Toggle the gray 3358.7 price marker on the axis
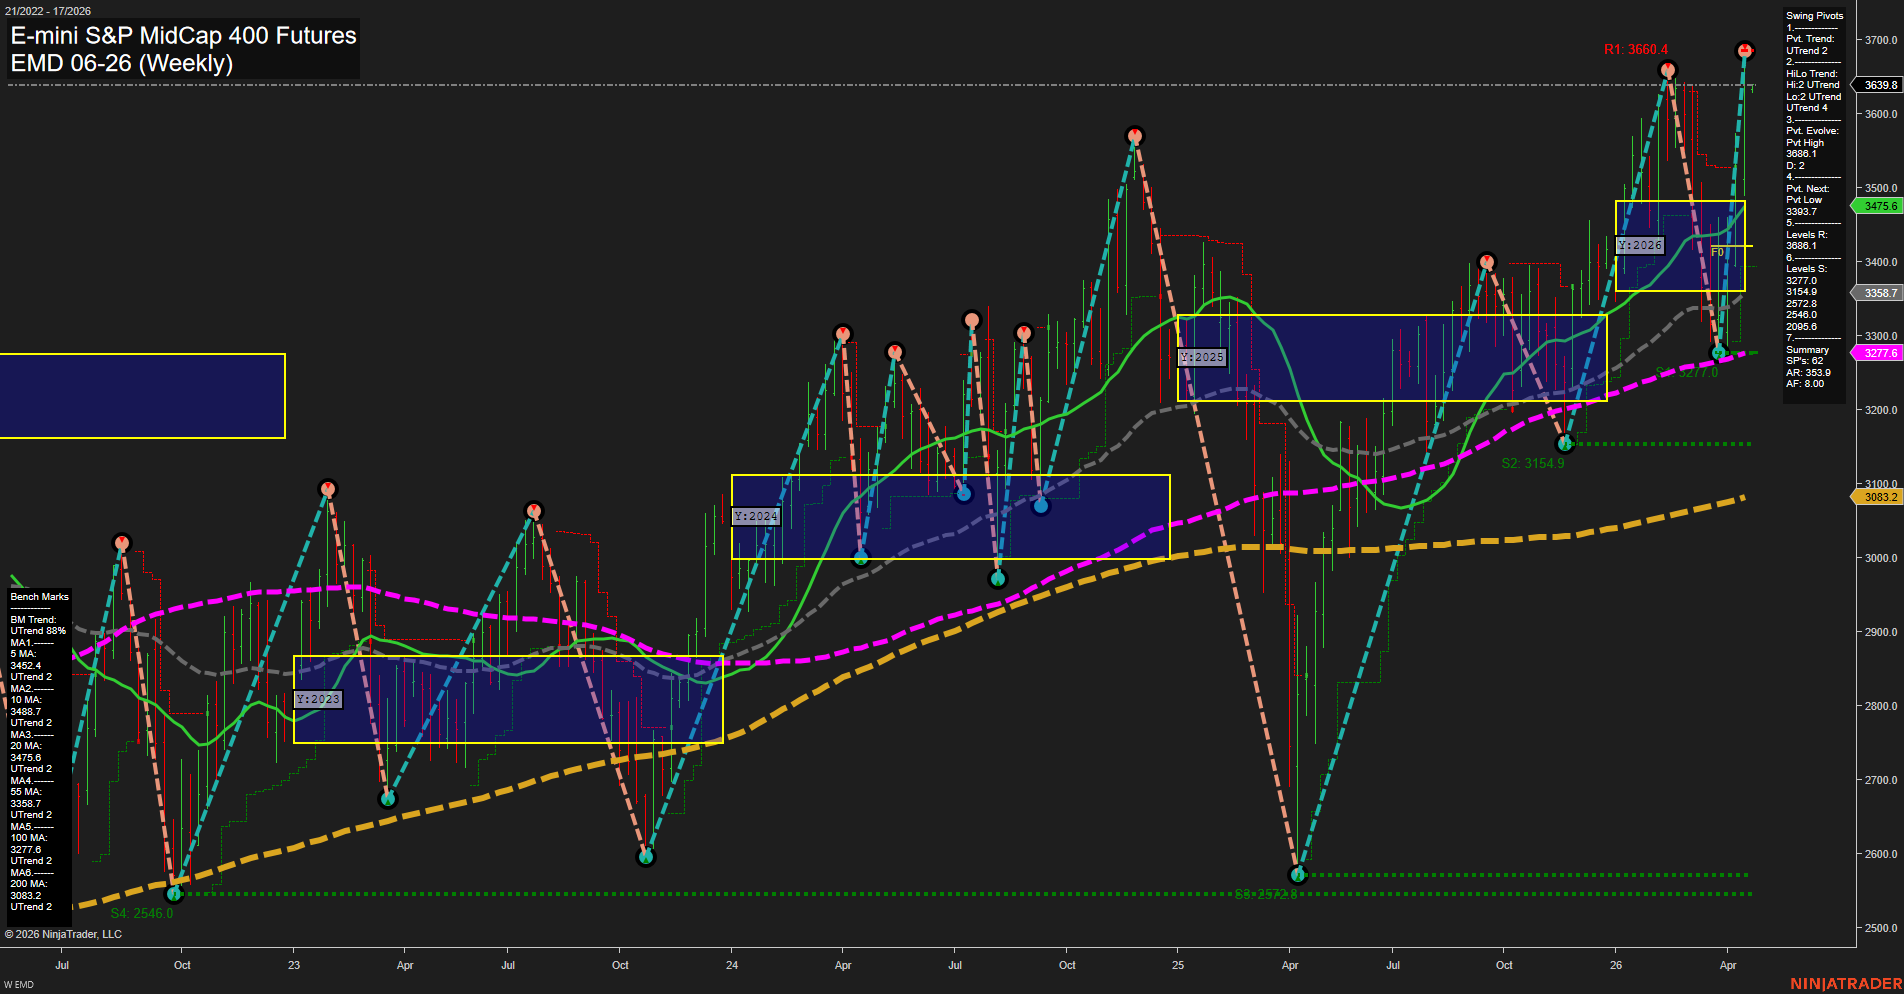This screenshot has width=1904, height=994. click(x=1878, y=293)
